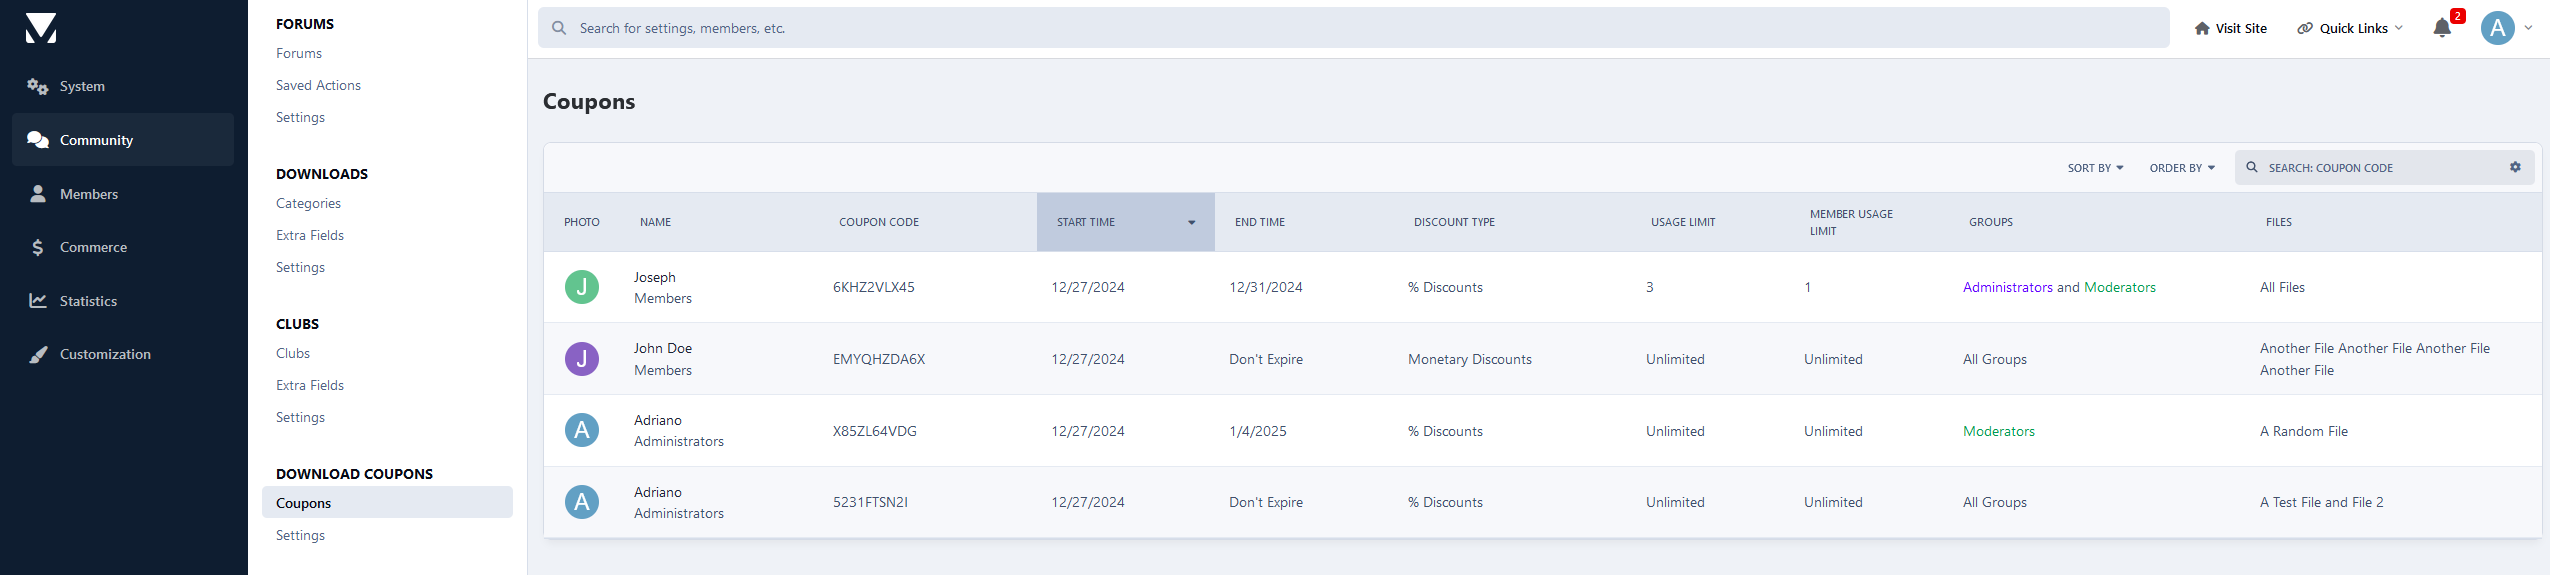Open Clubs link in sidebar
This screenshot has width=2550, height=575.
293,353
